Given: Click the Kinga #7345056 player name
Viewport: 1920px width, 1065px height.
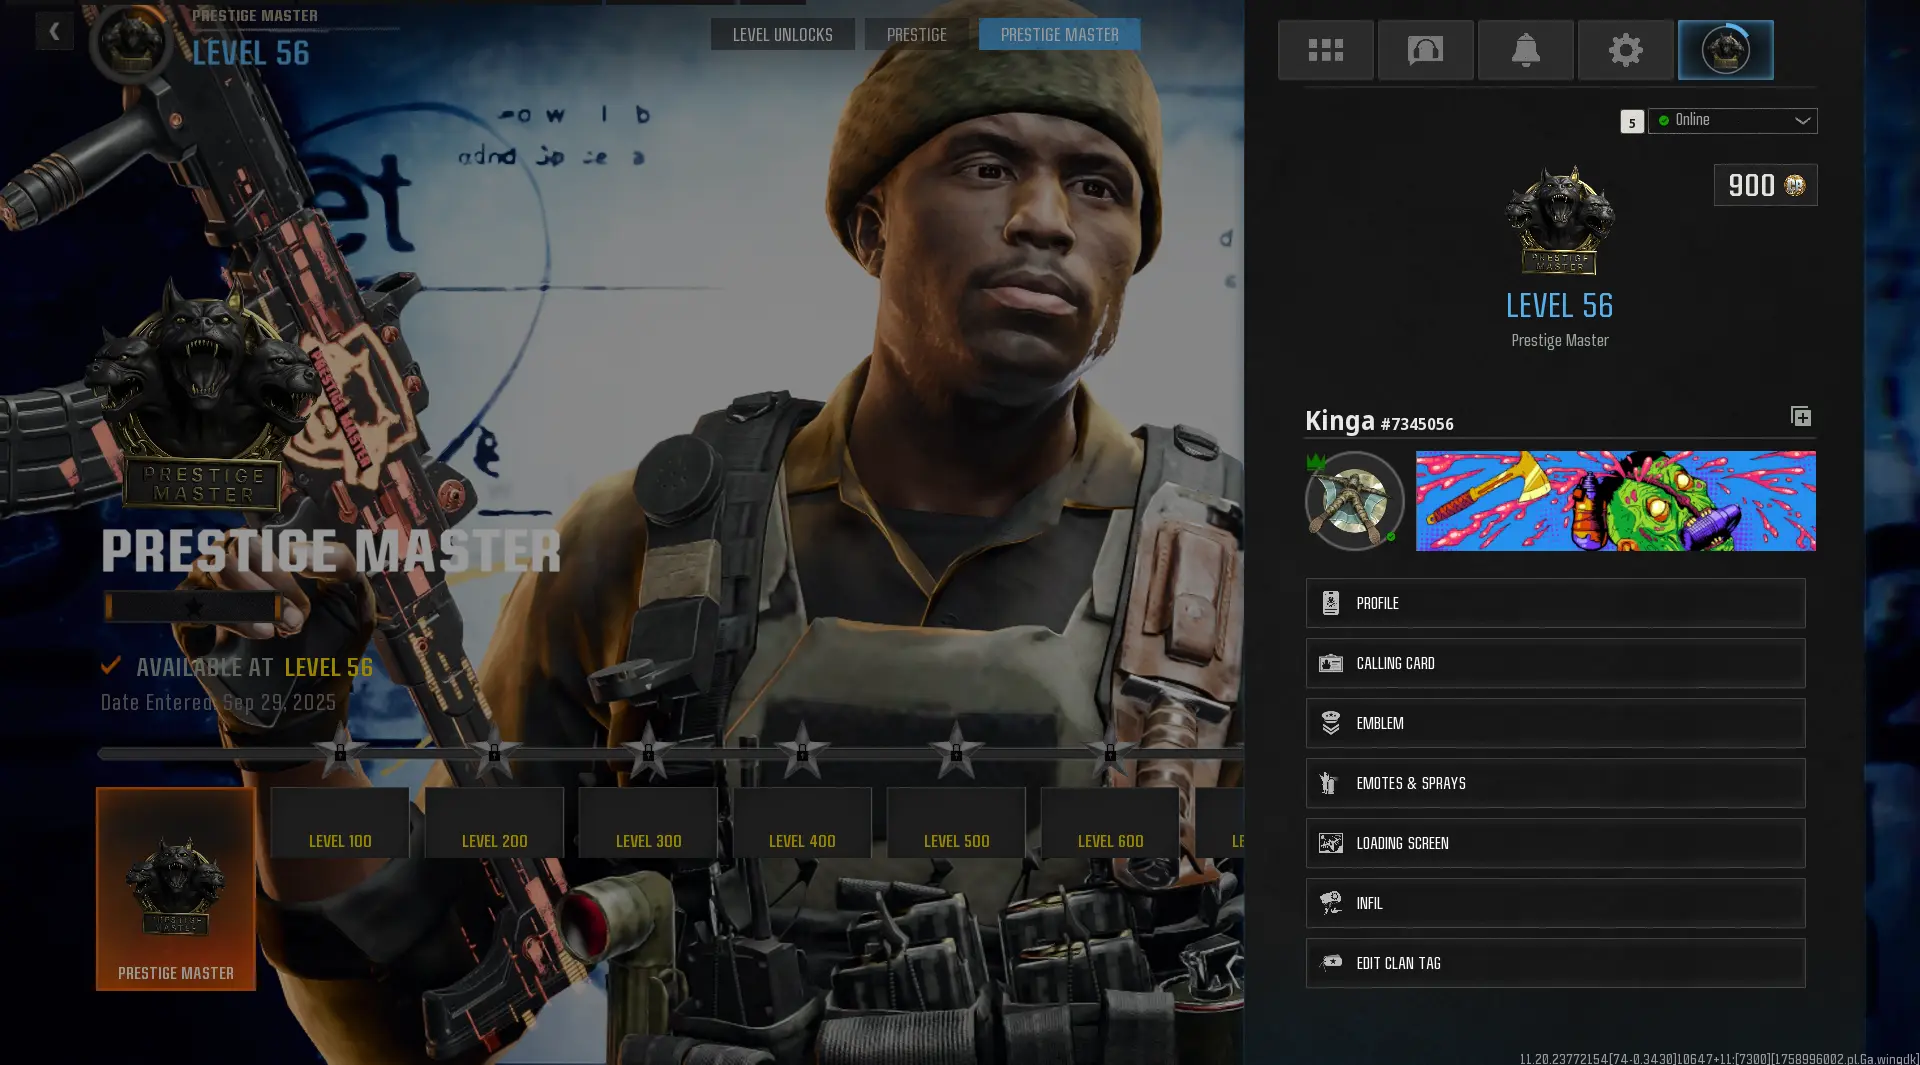Looking at the screenshot, I should (x=1379, y=422).
